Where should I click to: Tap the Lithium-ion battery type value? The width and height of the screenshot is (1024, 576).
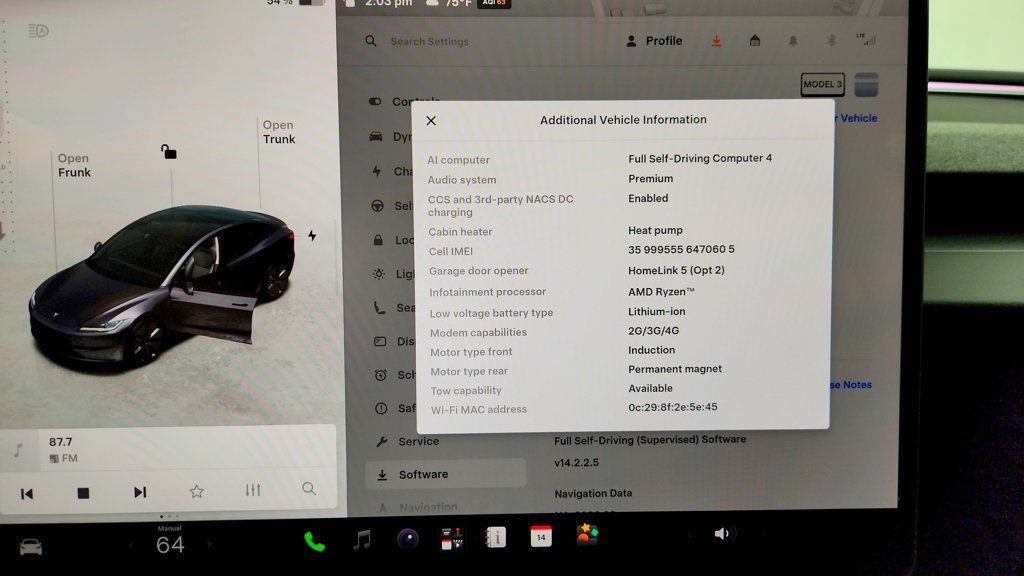pos(656,312)
